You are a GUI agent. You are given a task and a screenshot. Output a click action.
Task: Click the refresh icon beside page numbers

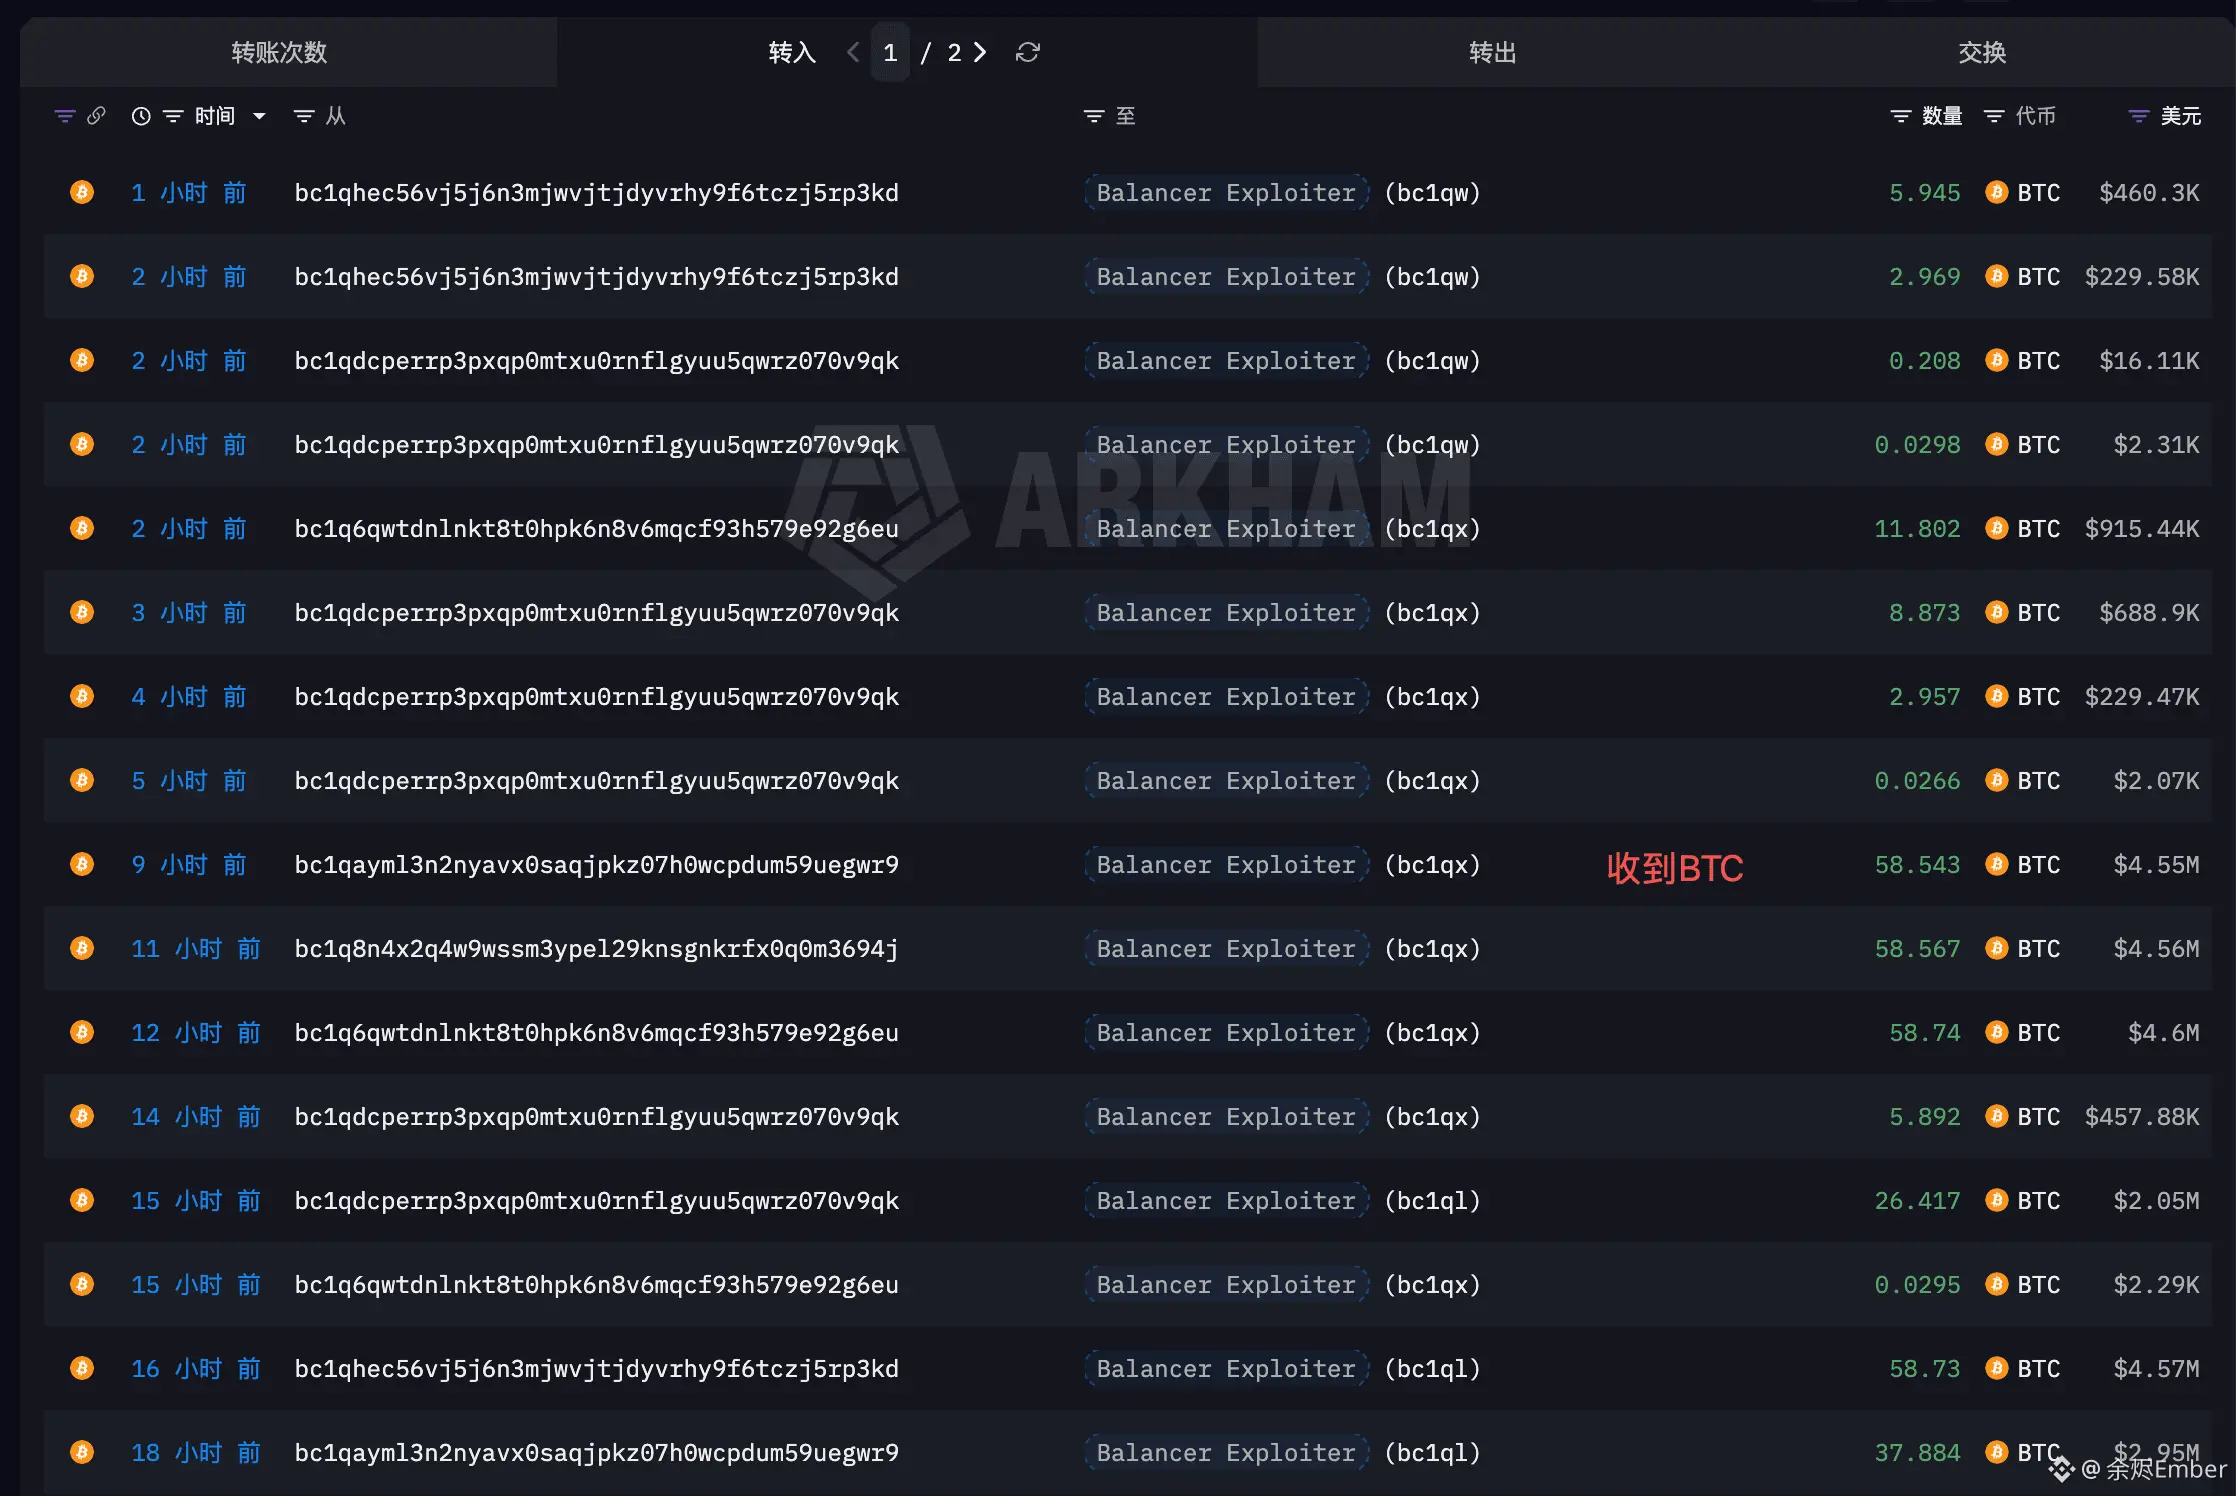[1027, 52]
